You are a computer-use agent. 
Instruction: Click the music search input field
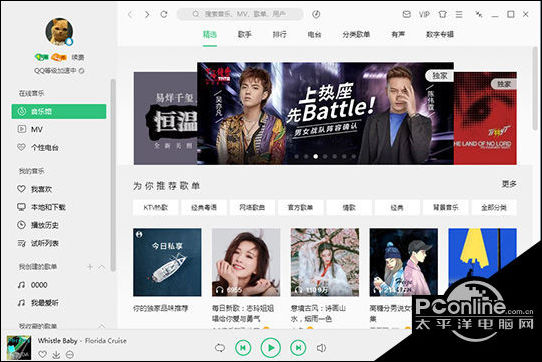click(x=240, y=14)
